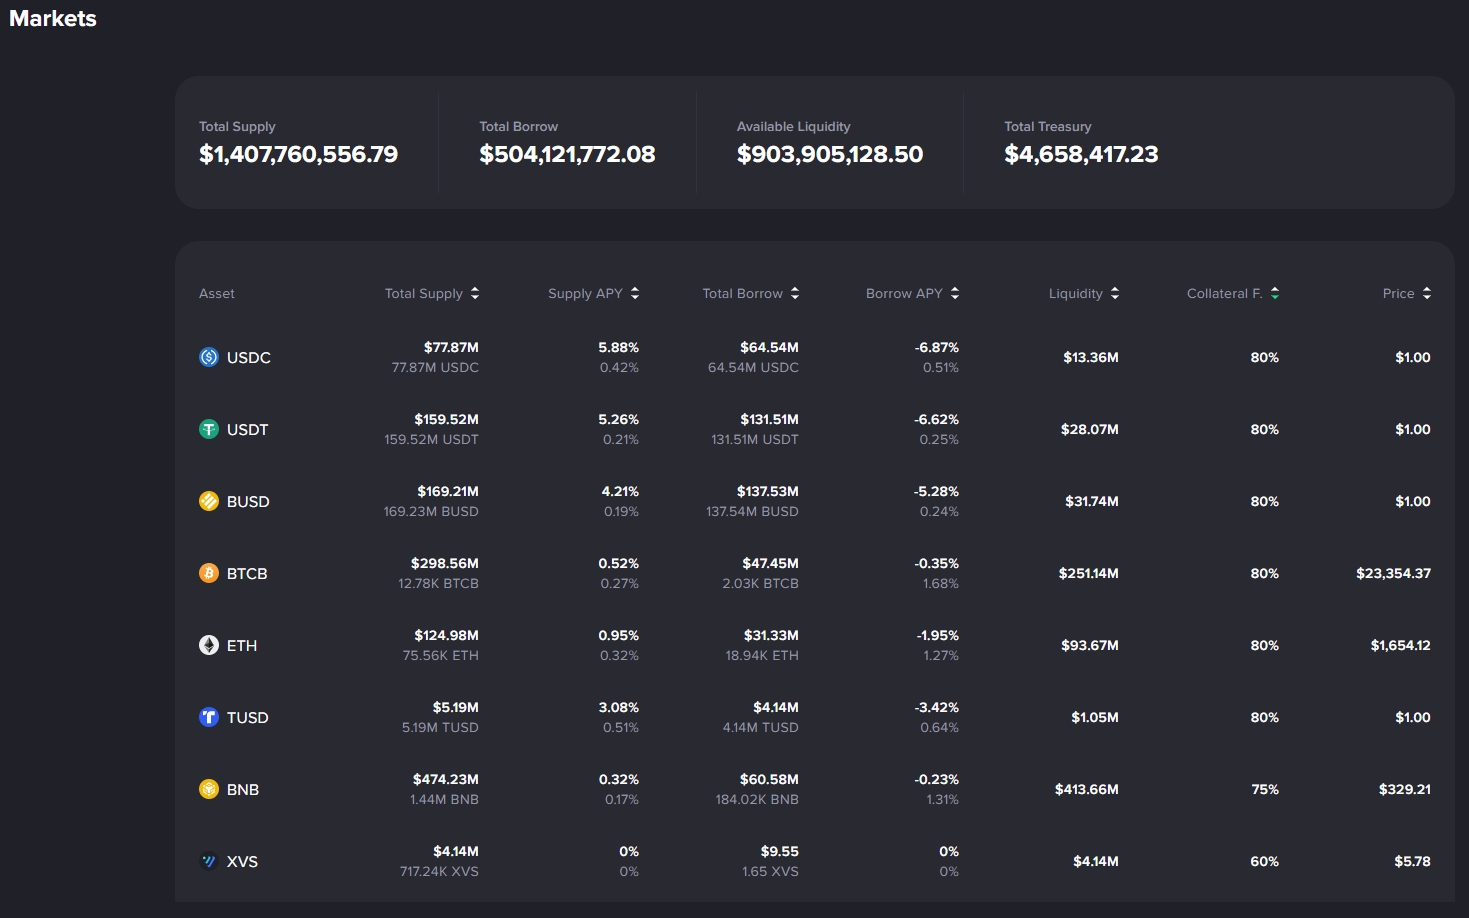
Task: Click TUSD liquidity $1.05M
Action: tap(1095, 717)
